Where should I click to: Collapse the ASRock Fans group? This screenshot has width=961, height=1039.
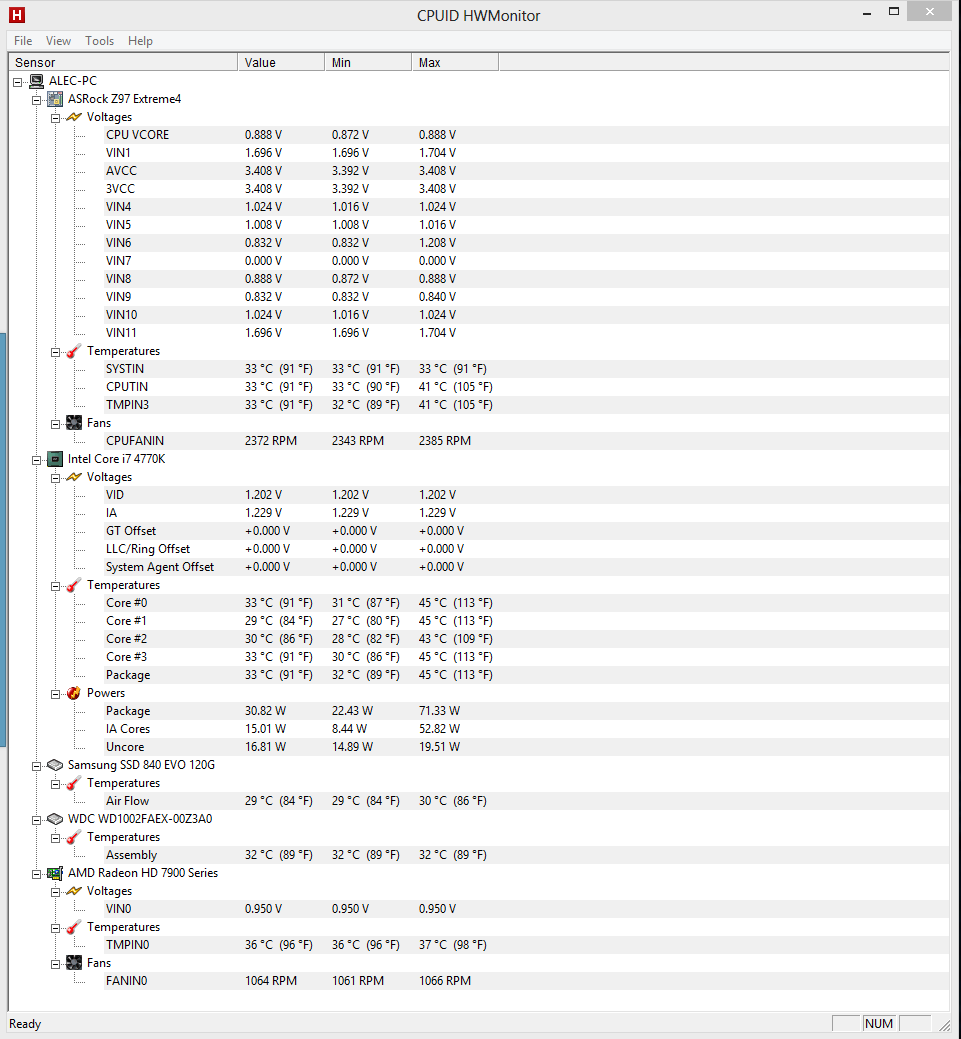pos(56,424)
